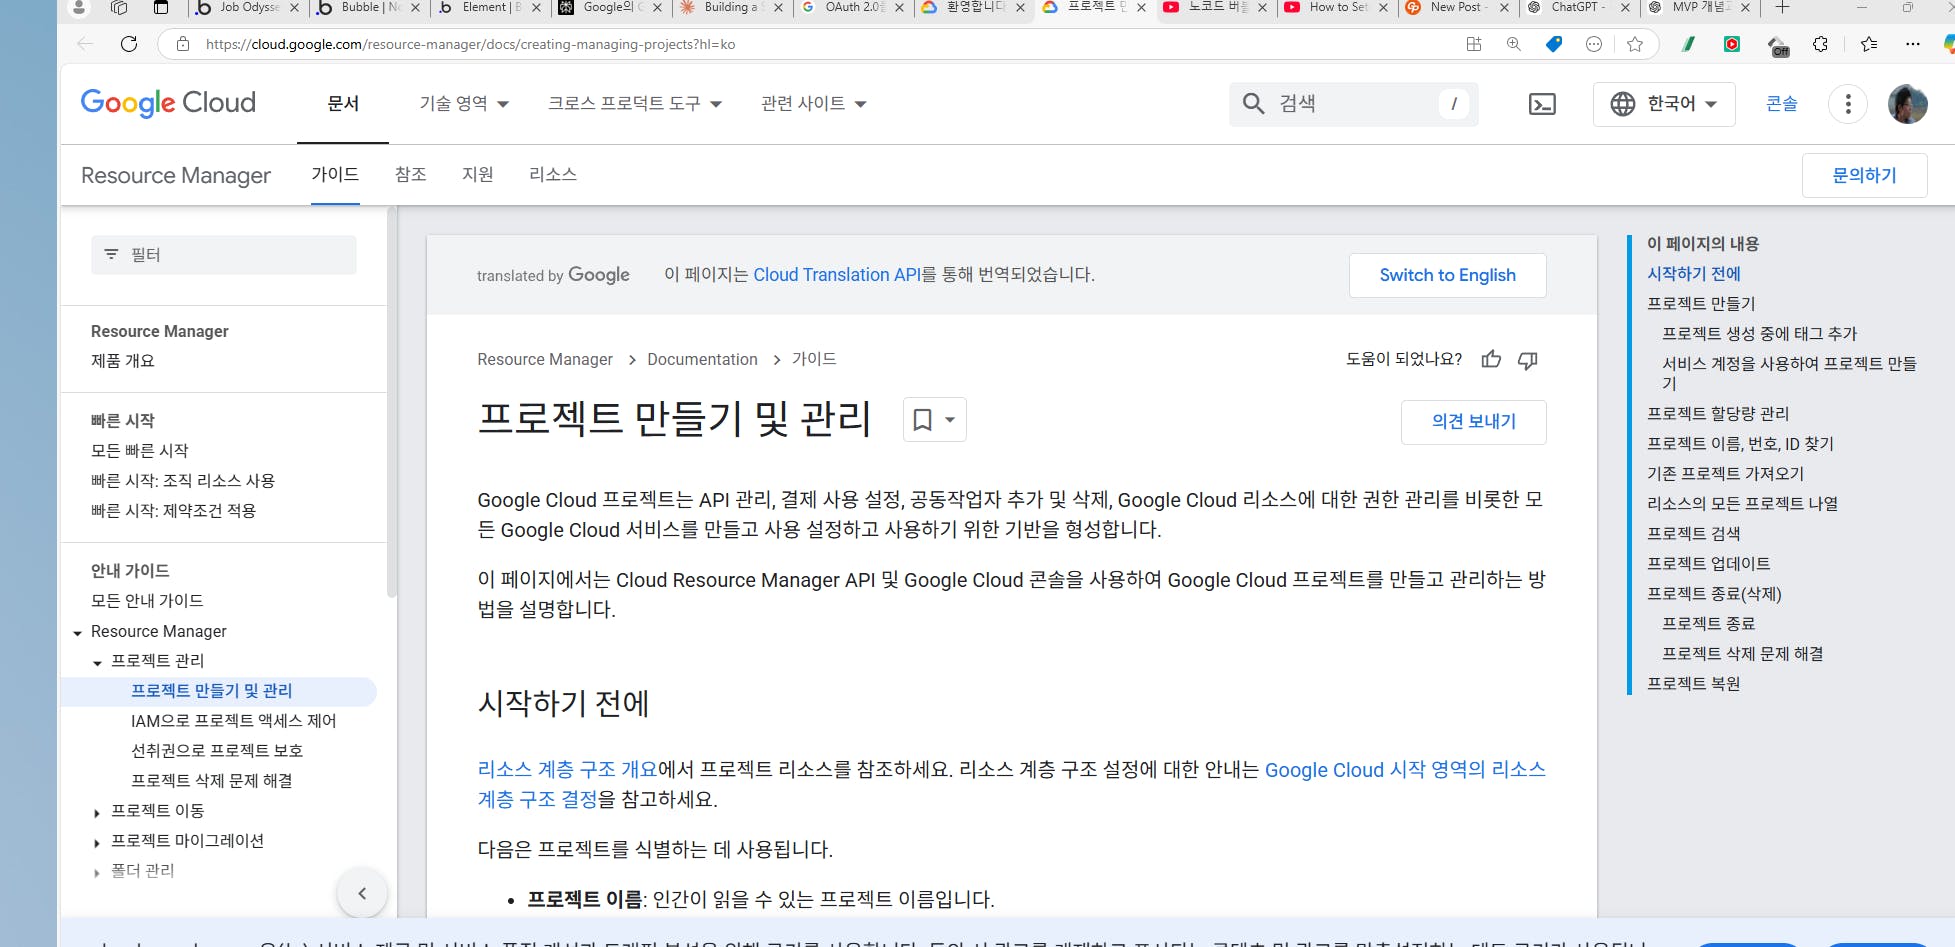Viewport: 1955px width, 947px height.
Task: Open the bookmark dropdown beside page title
Action: coord(935,420)
